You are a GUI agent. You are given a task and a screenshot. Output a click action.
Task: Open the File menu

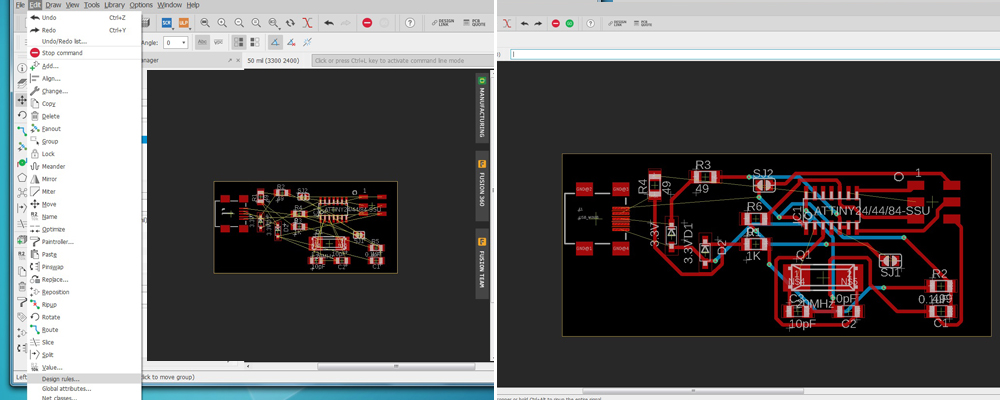click(x=20, y=4)
